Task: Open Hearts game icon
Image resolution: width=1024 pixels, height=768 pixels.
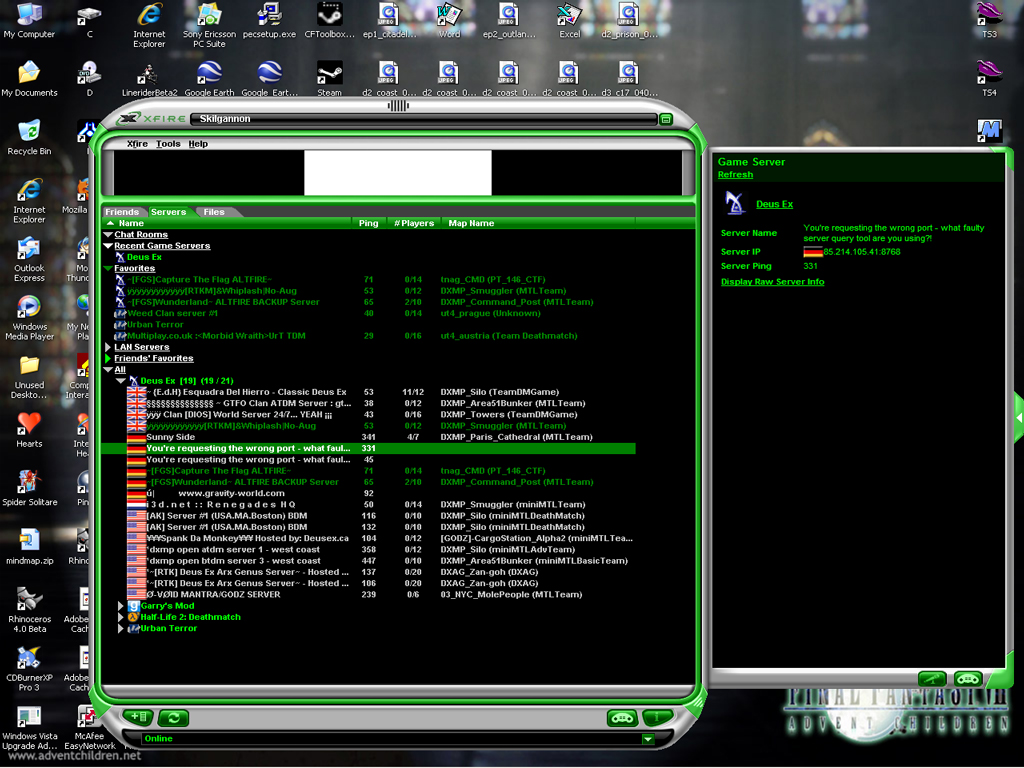Action: [x=29, y=430]
